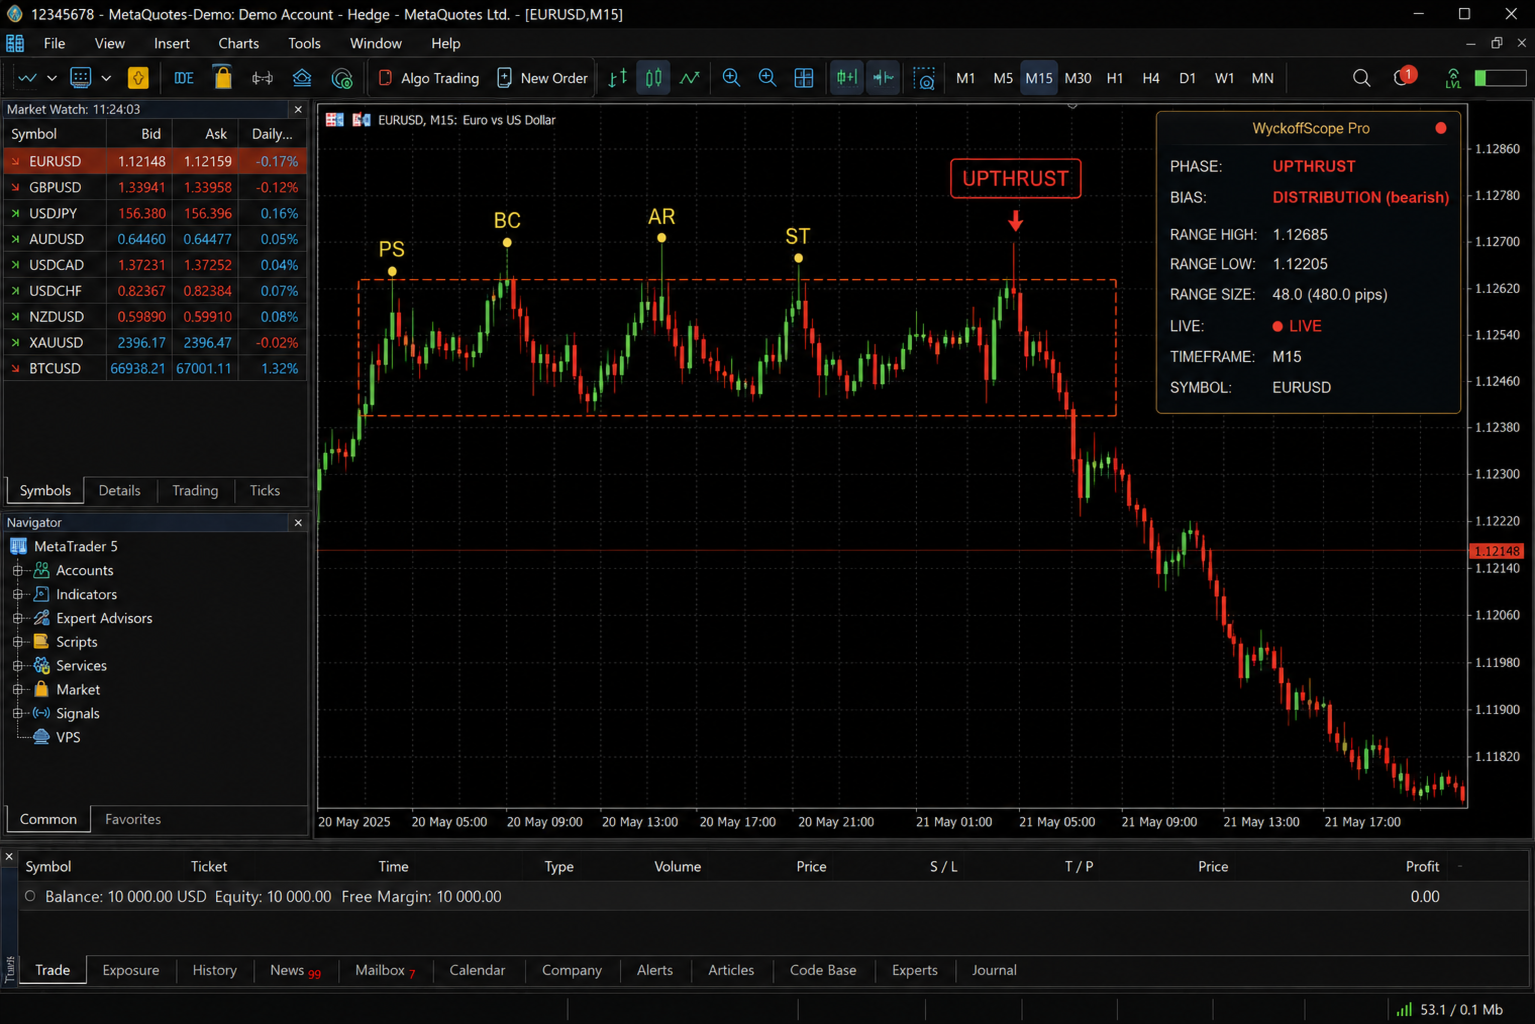
Task: Open the Tools menu
Action: click(304, 43)
